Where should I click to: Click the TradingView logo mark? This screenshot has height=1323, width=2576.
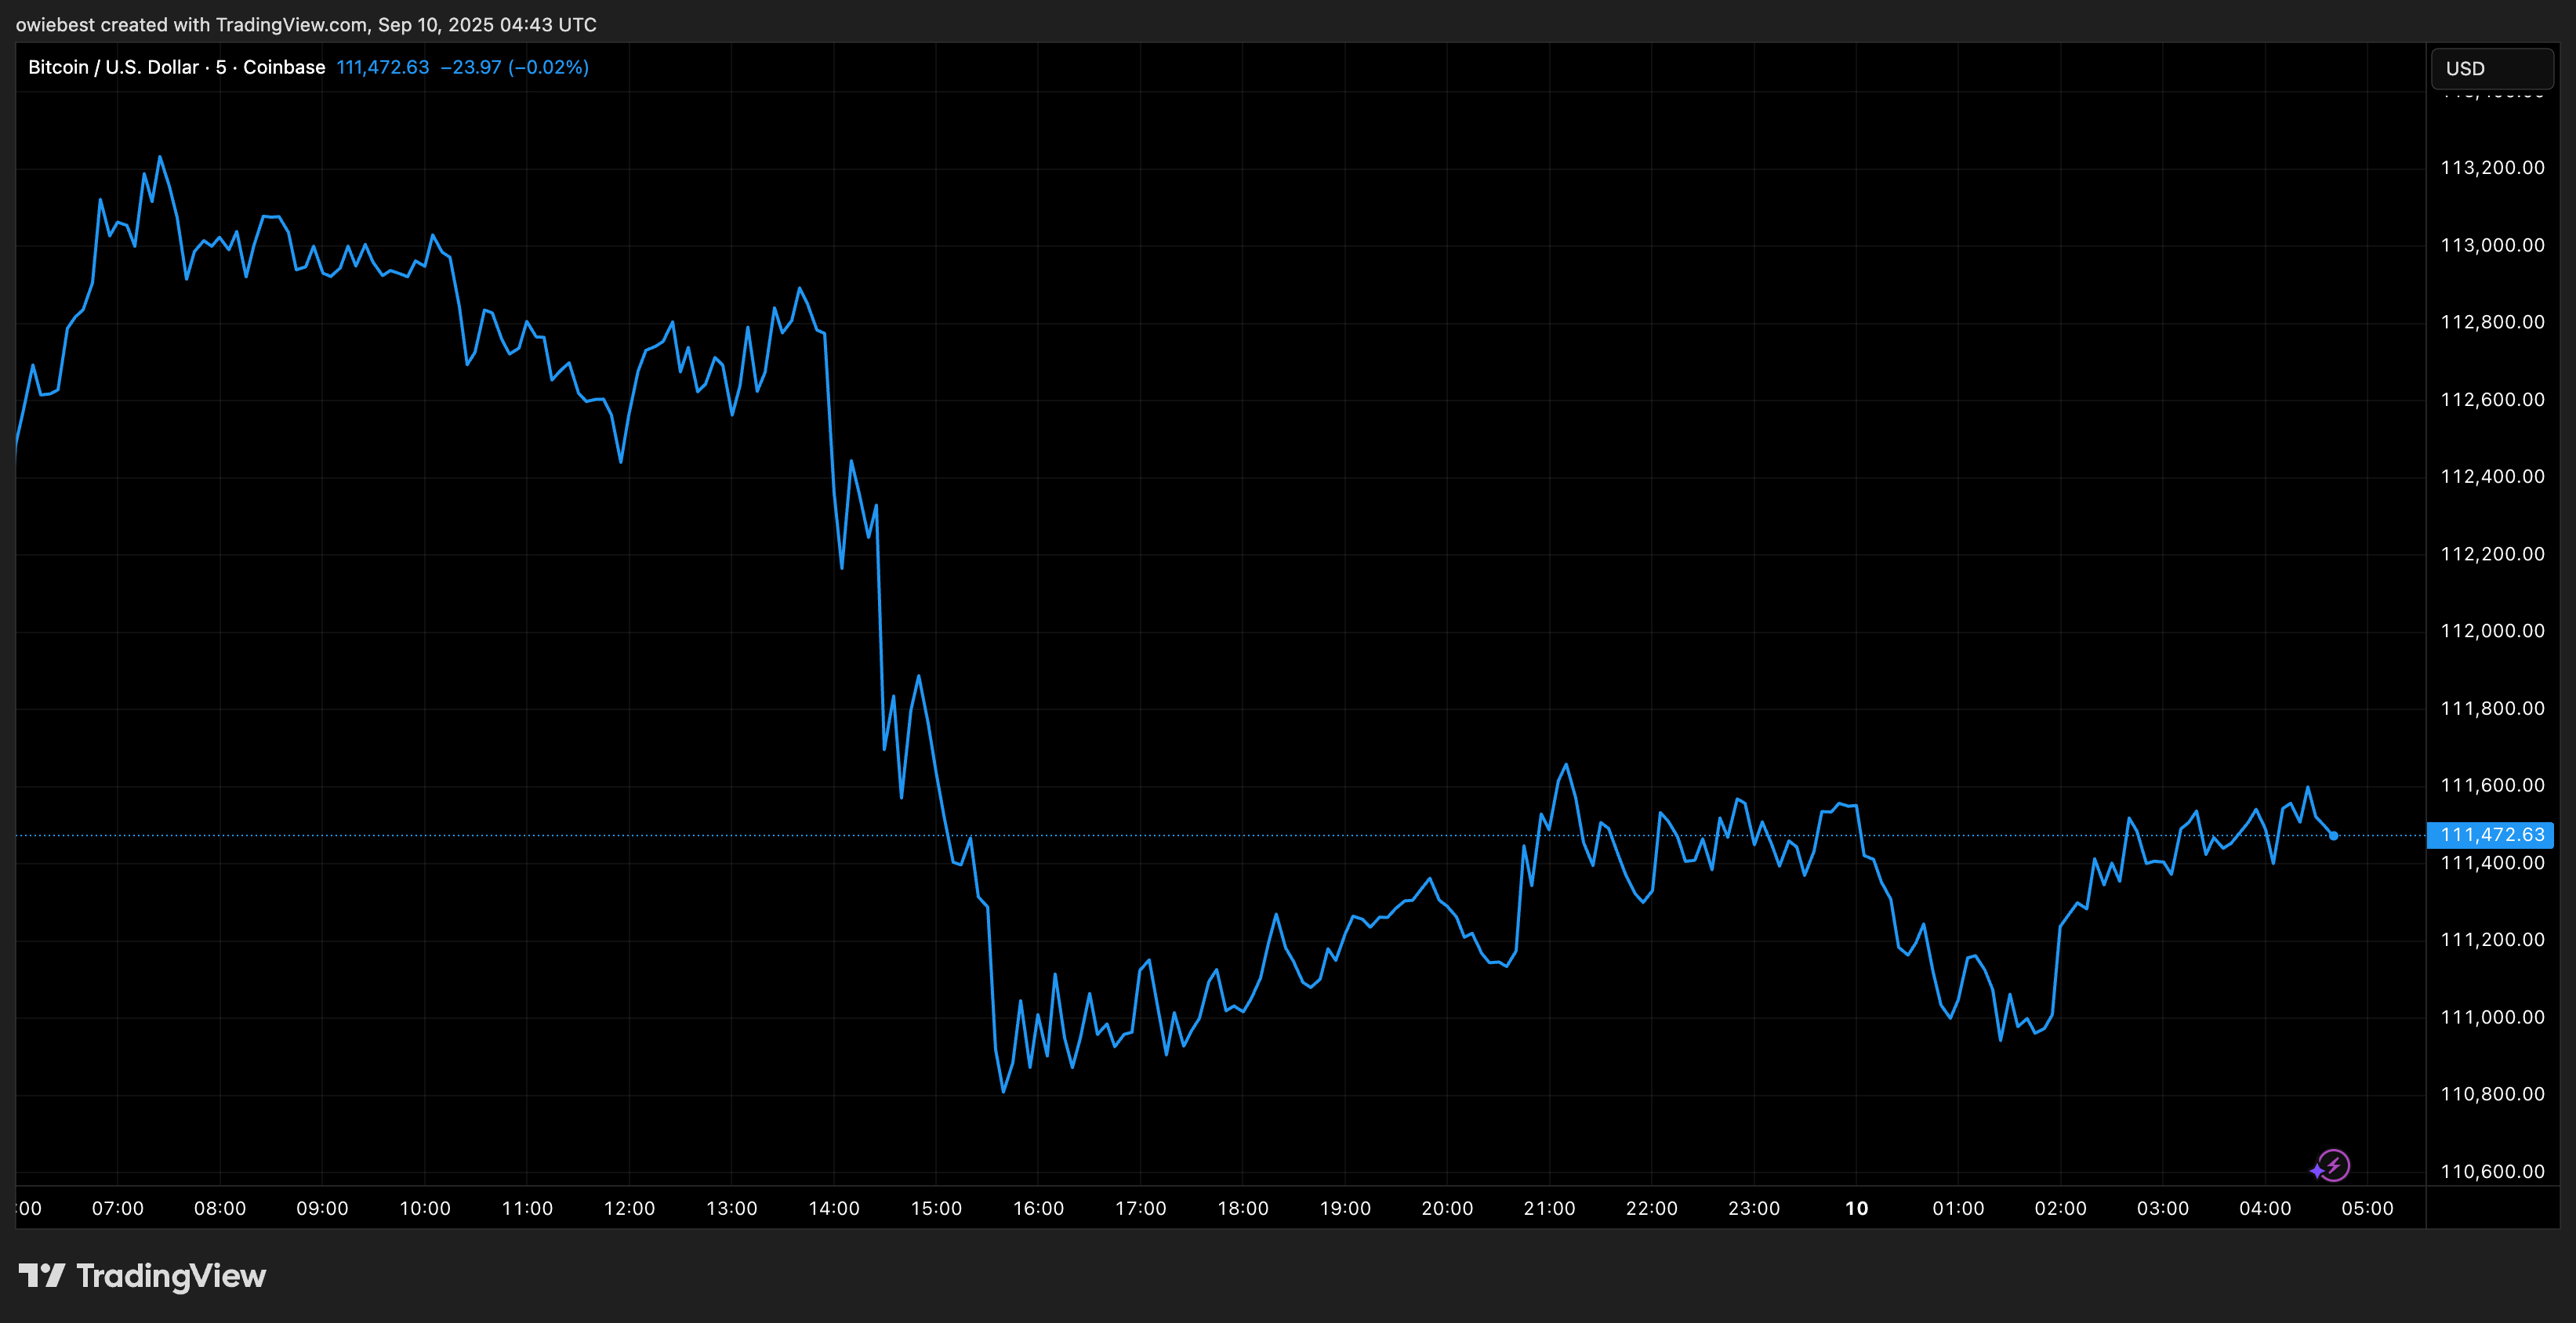(42, 1275)
